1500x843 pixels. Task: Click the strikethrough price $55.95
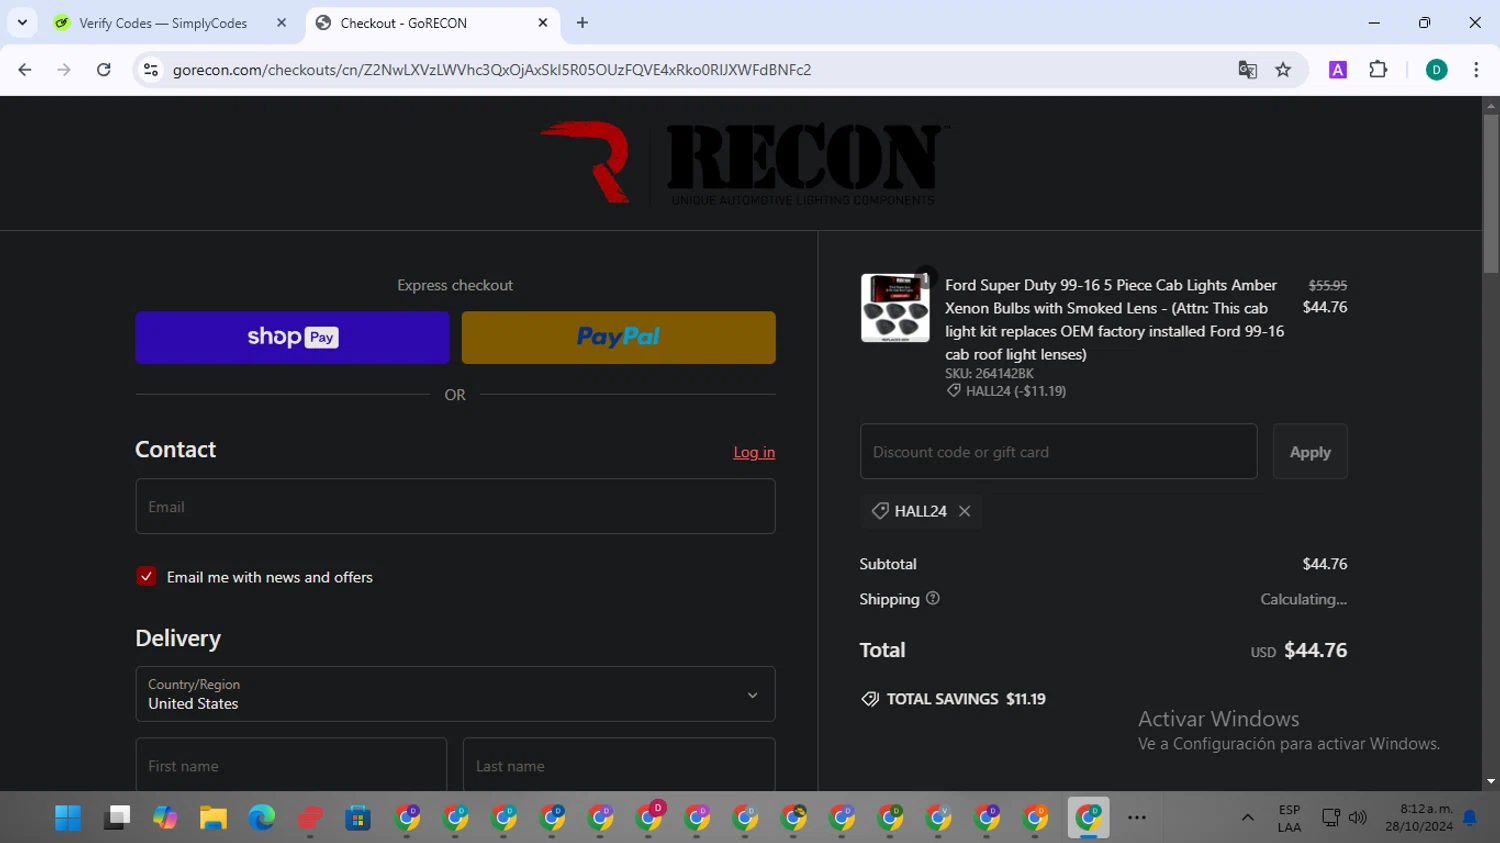tap(1327, 285)
